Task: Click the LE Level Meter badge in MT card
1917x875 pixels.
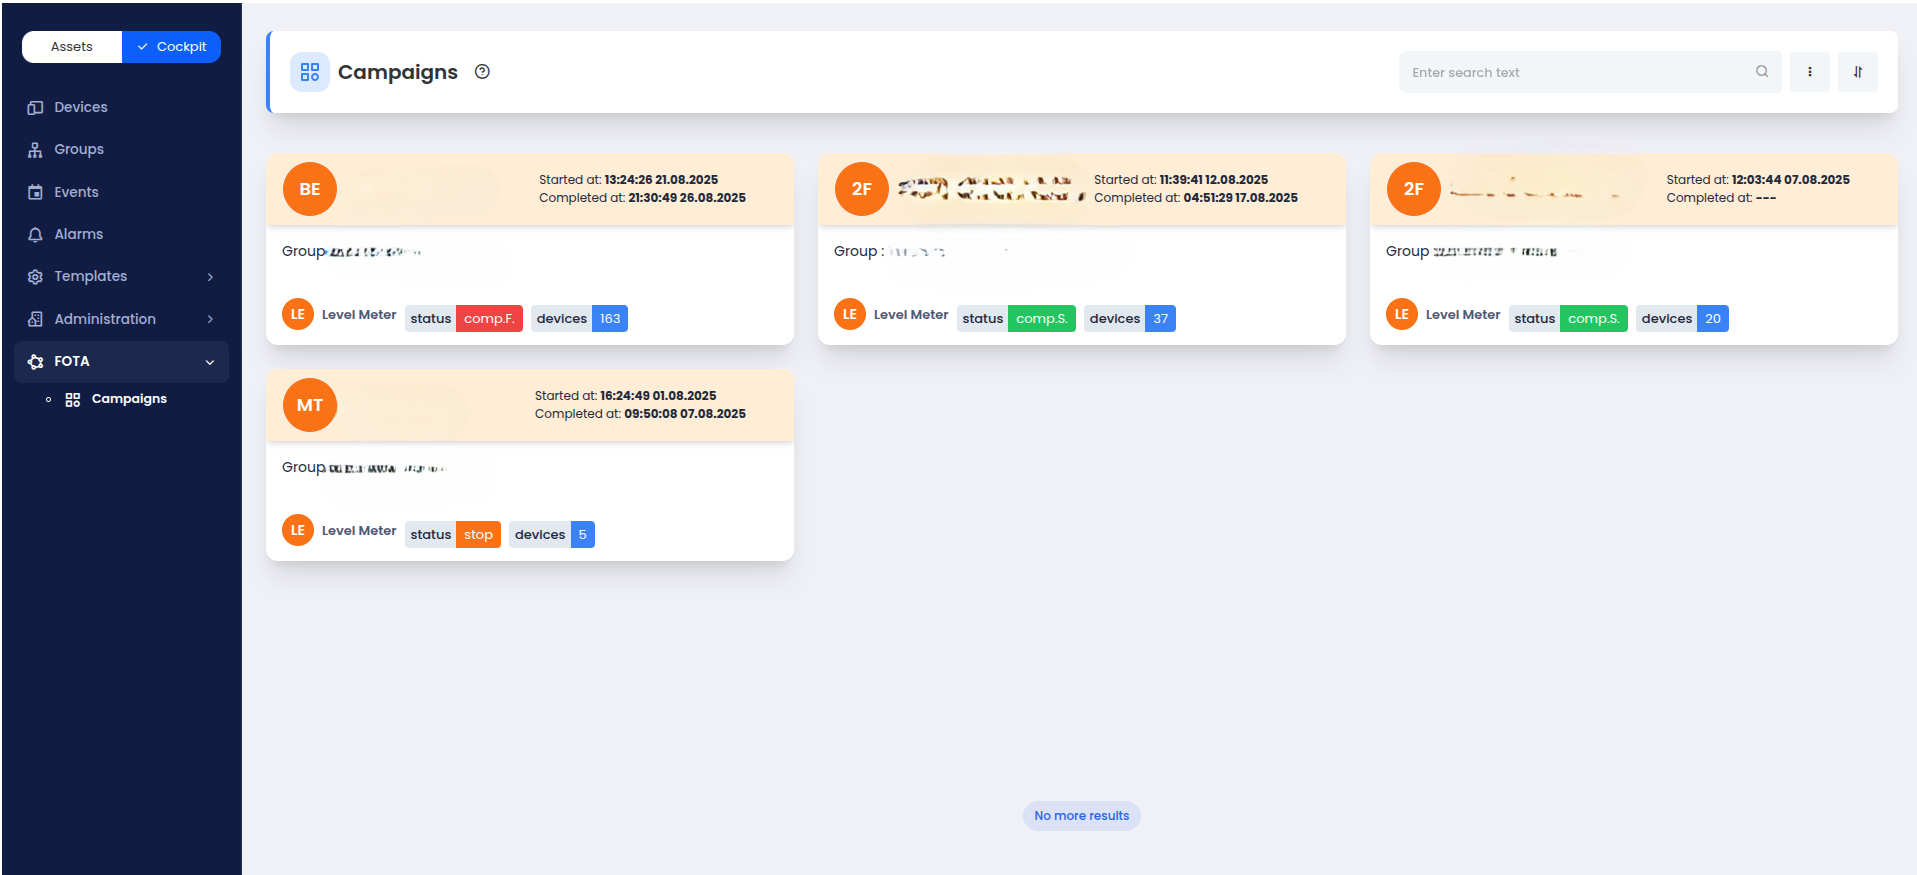Action: click(x=298, y=530)
